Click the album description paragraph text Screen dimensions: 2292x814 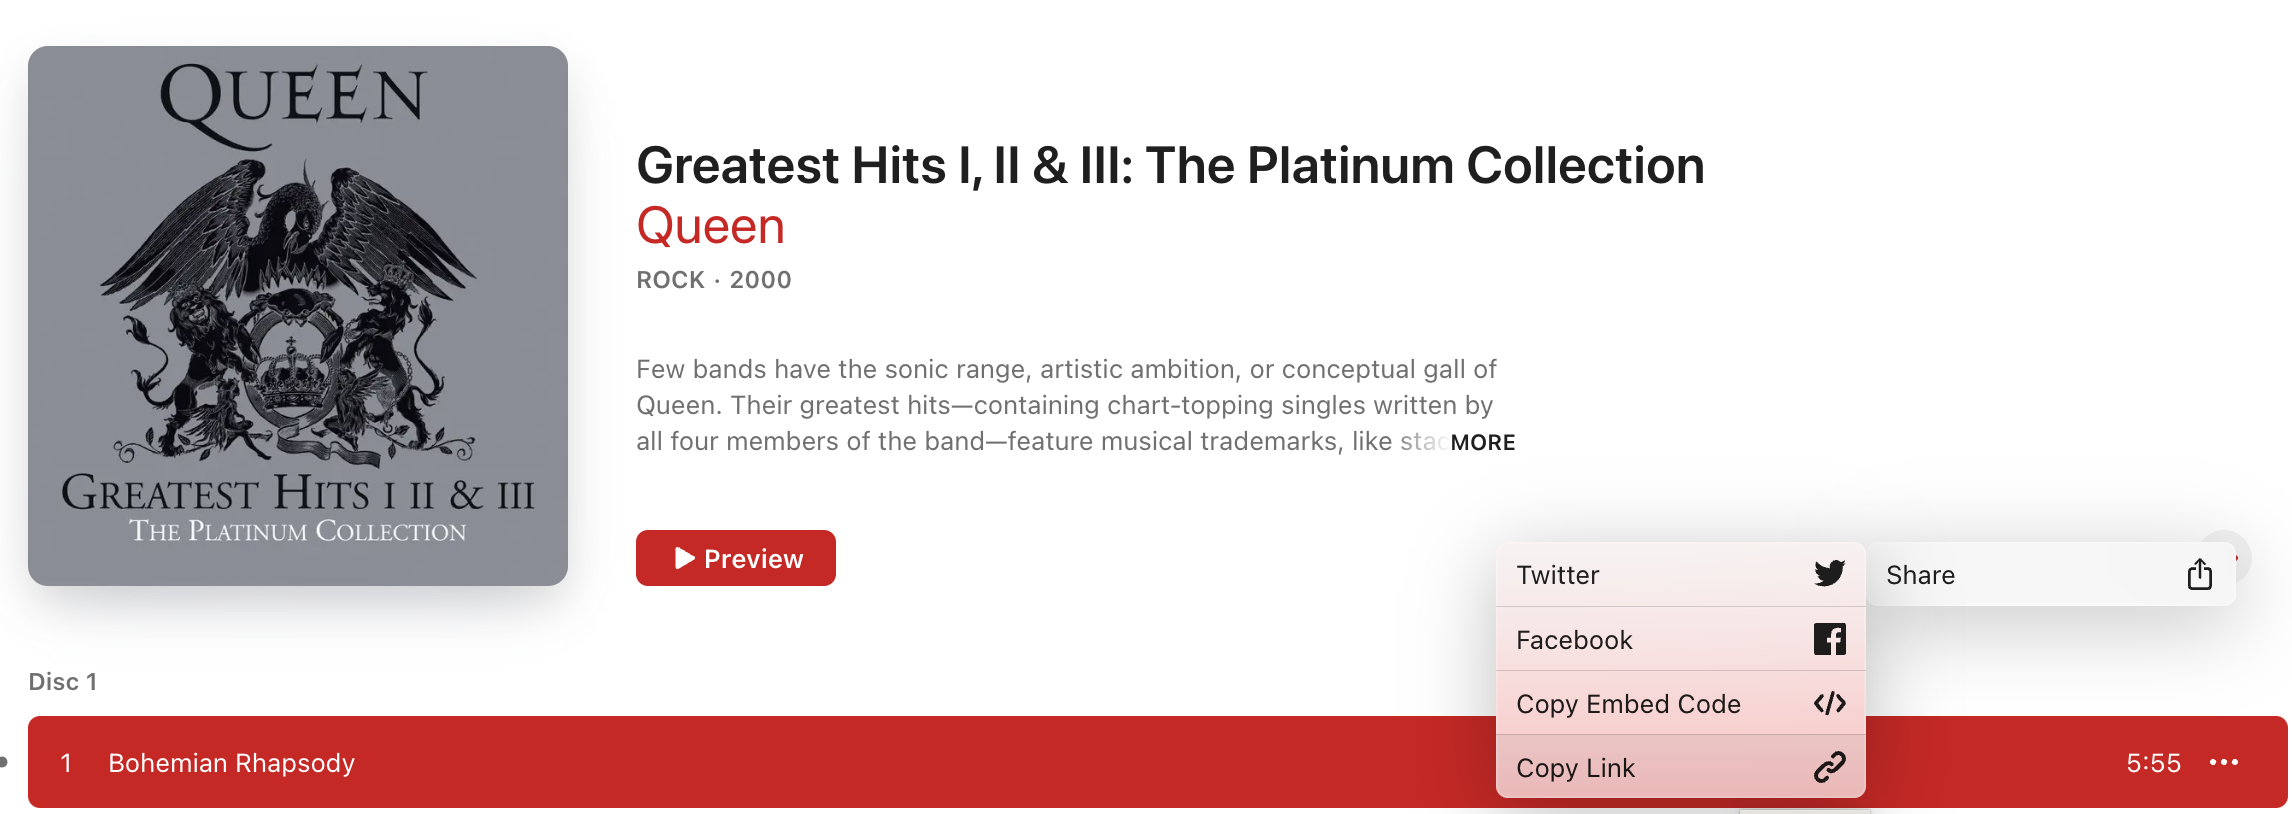(x=1066, y=405)
